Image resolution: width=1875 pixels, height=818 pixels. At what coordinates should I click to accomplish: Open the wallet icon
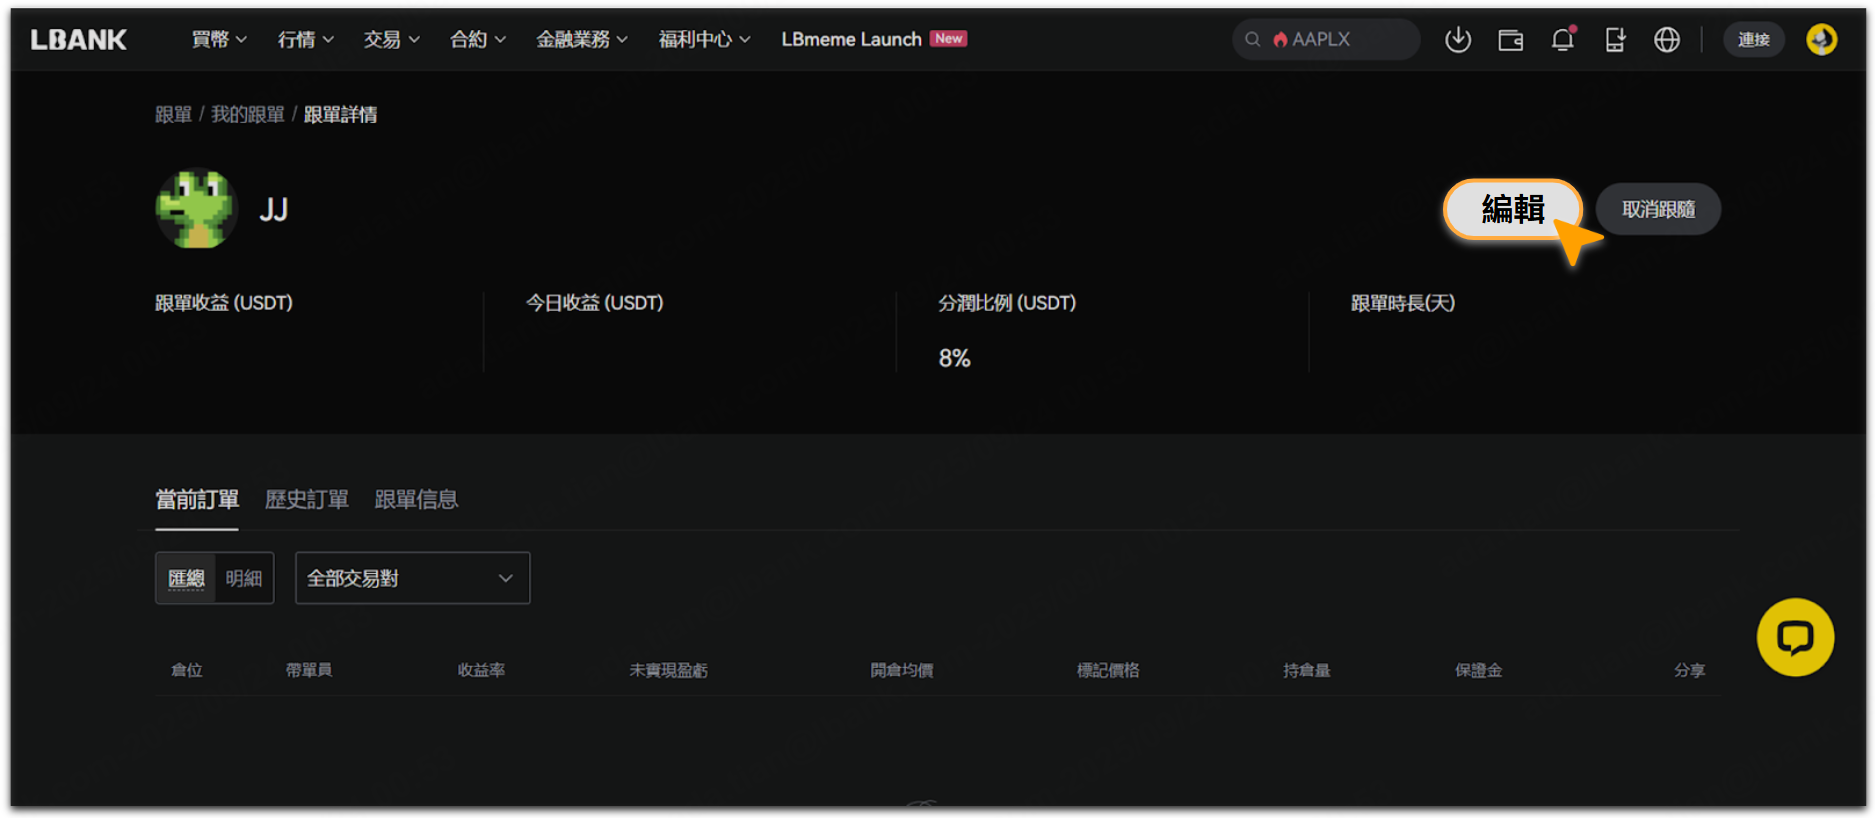tap(1510, 40)
